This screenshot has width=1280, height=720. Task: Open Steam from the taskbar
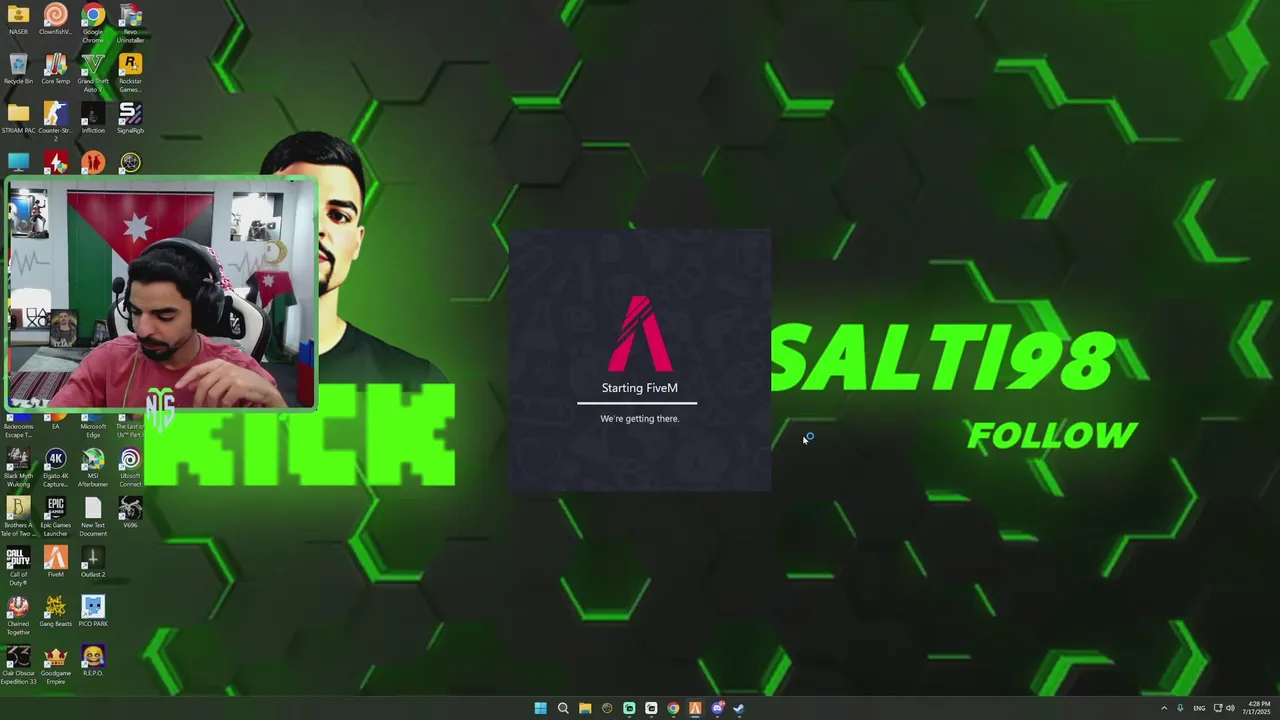pos(739,708)
